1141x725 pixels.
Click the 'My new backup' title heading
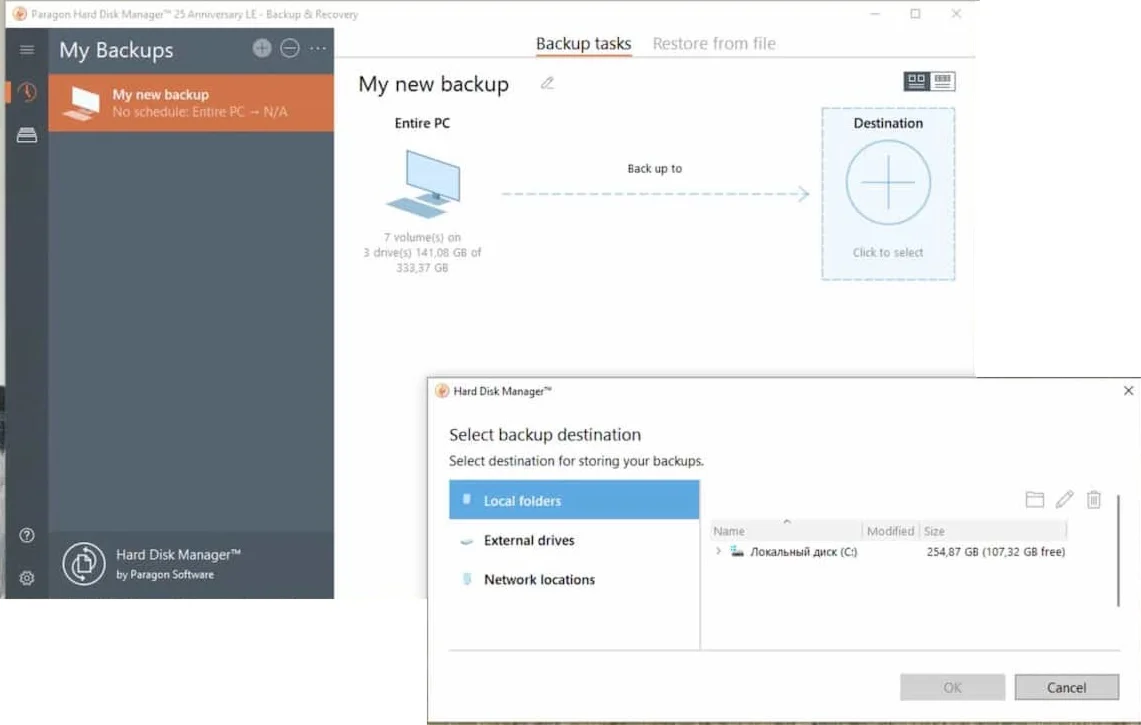[434, 84]
